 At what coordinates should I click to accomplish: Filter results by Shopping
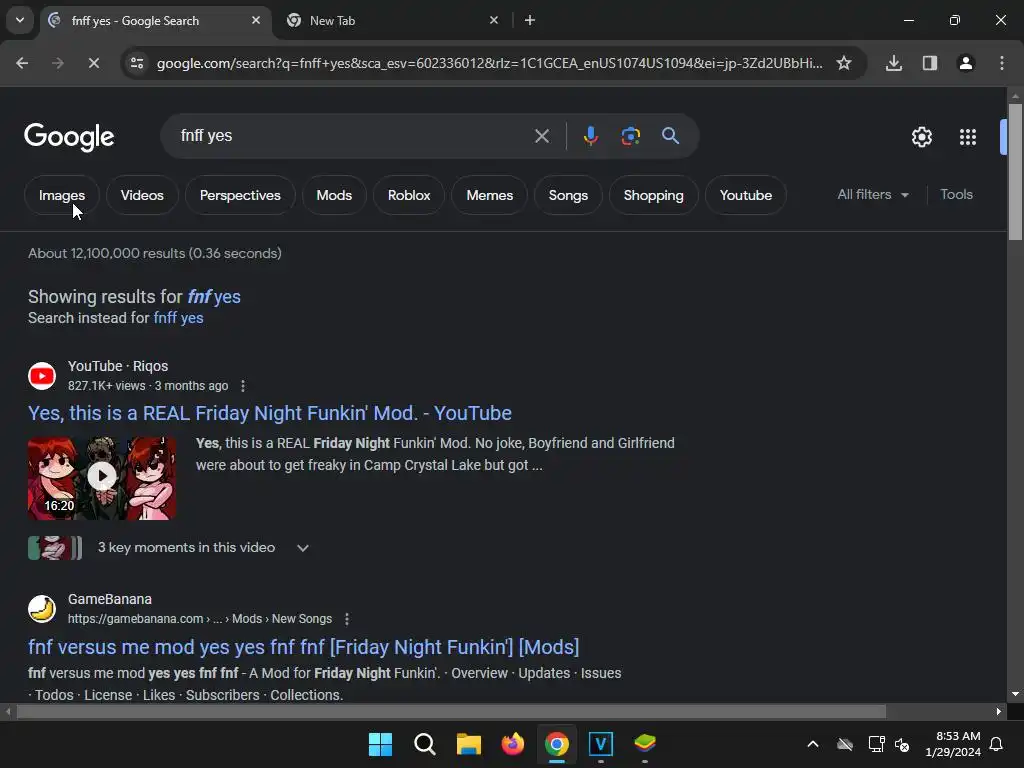click(x=653, y=195)
